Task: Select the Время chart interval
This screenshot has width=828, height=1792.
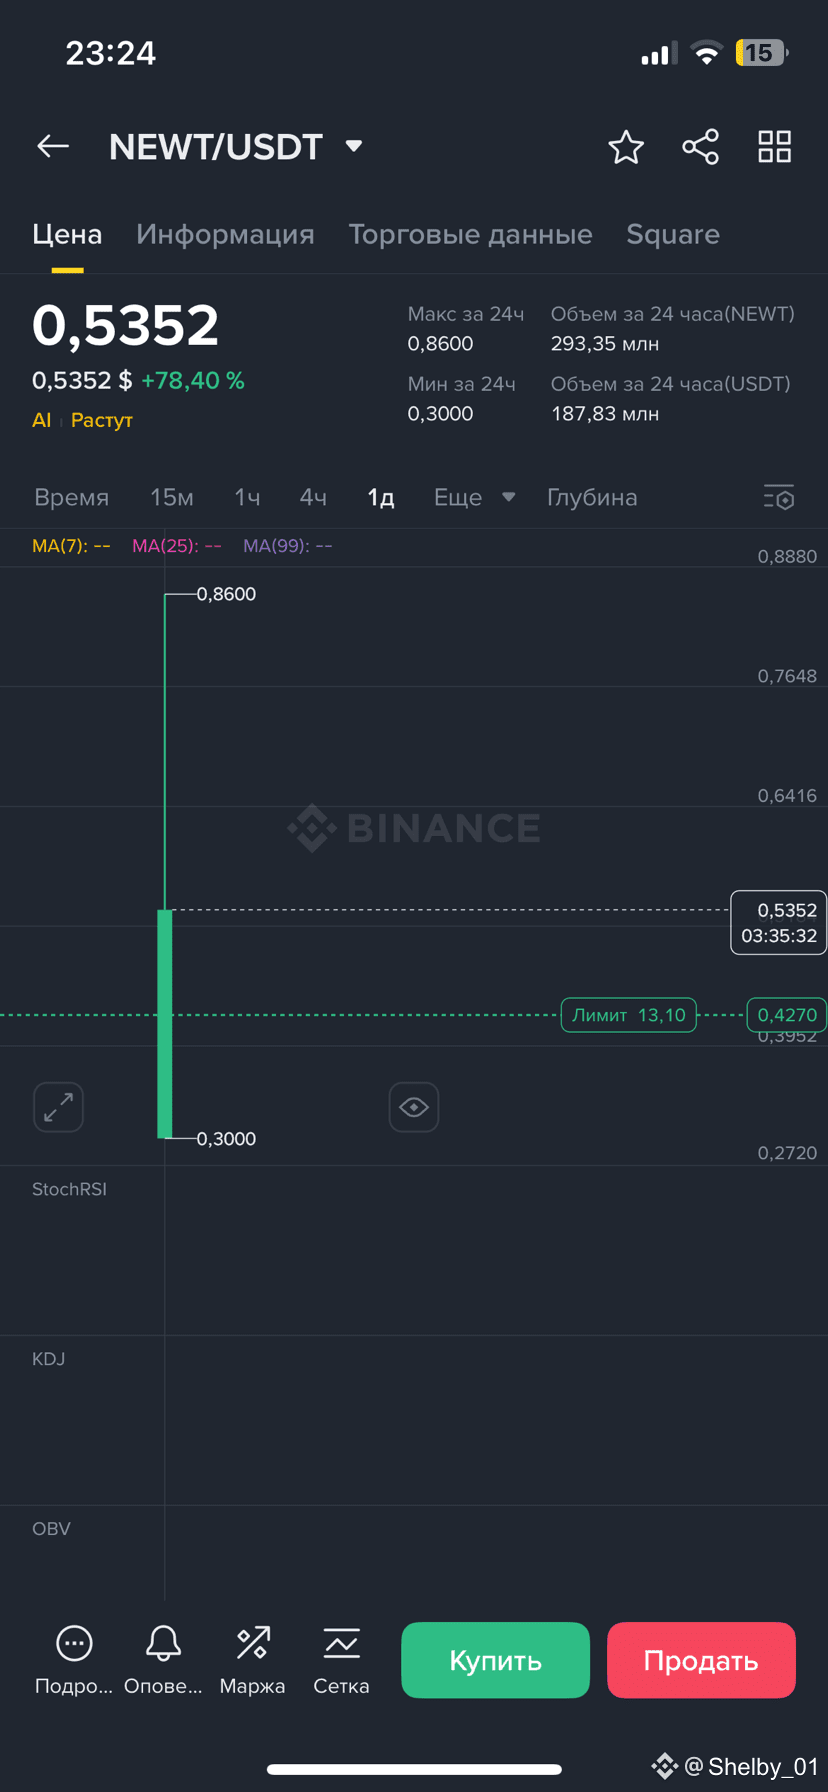Action: coord(71,497)
